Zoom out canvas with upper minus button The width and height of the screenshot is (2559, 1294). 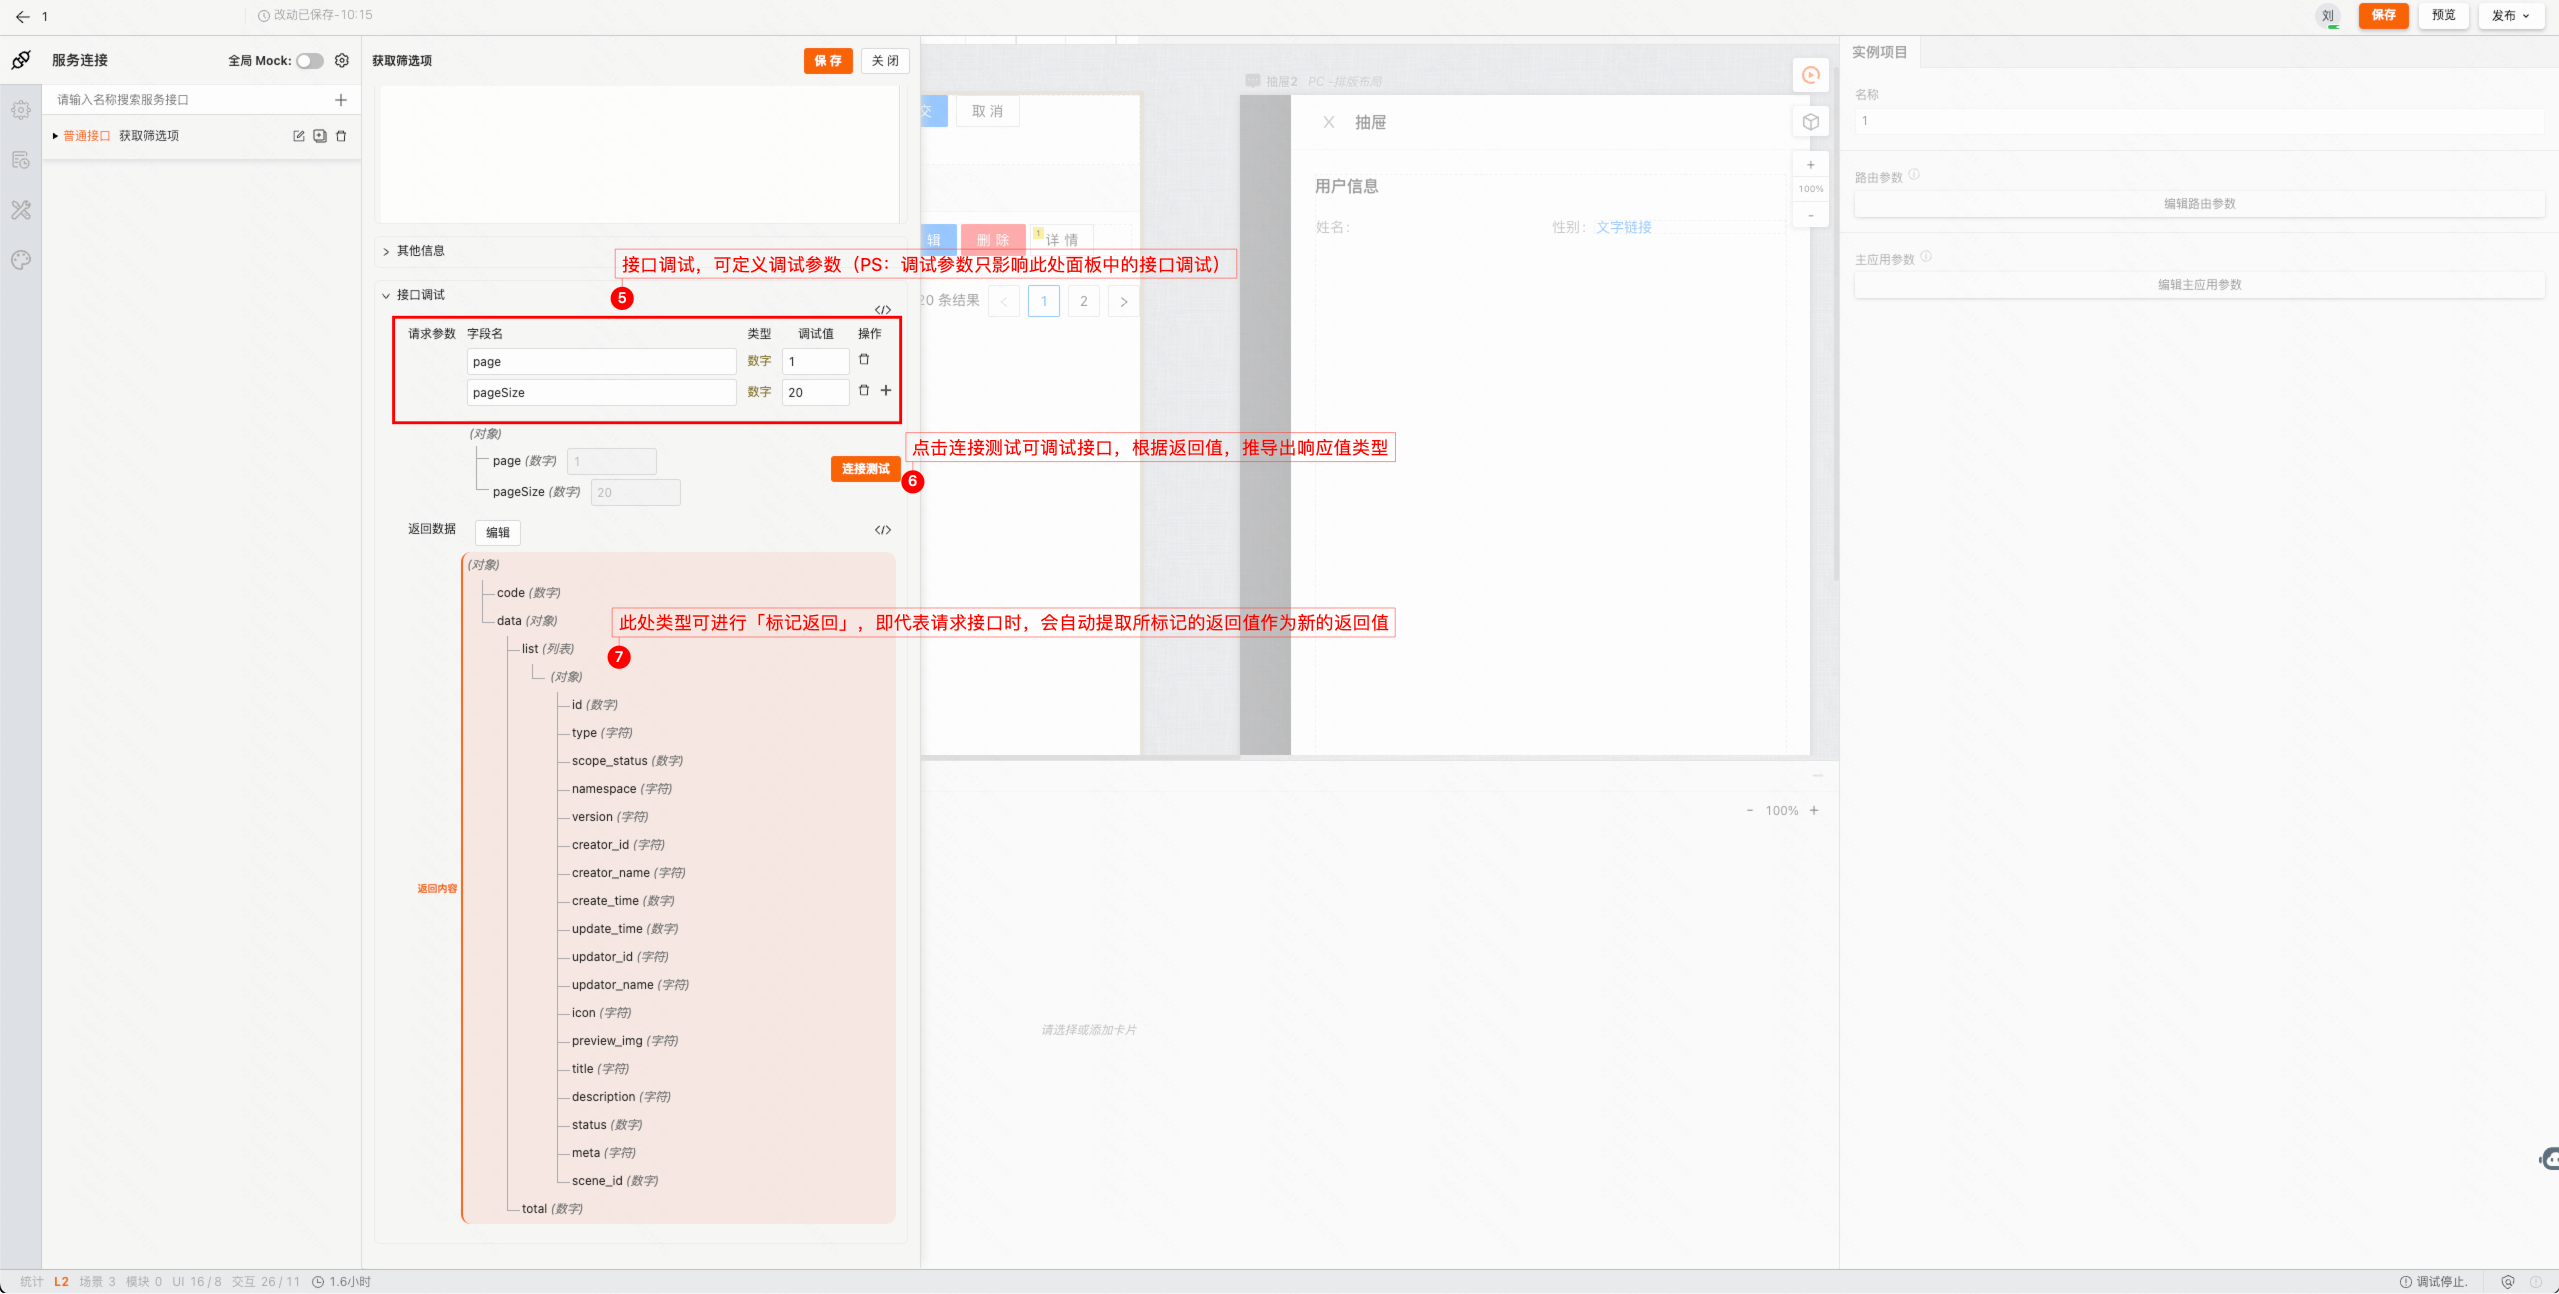[x=1811, y=215]
